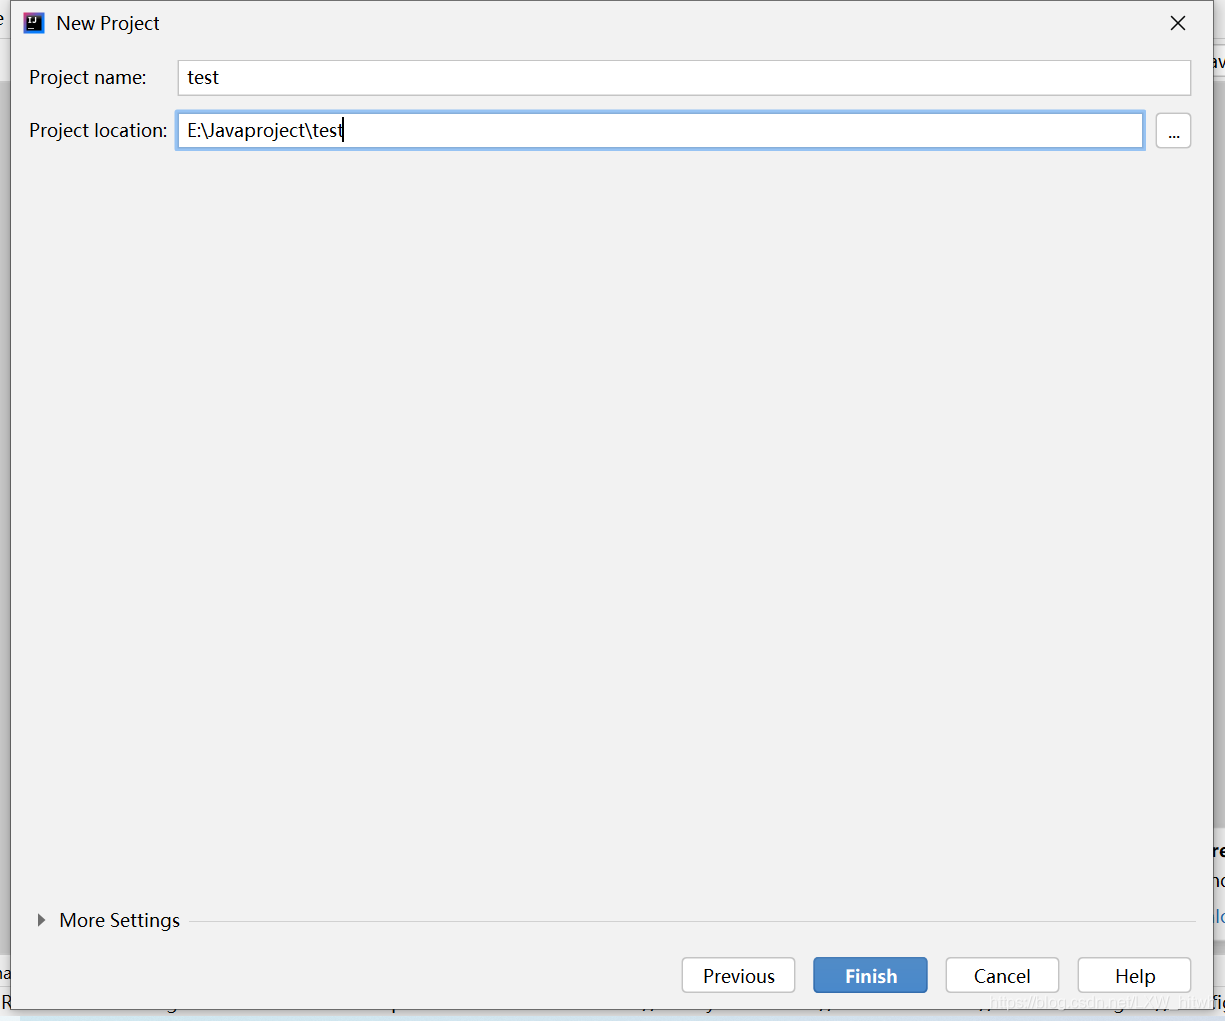The image size is (1225, 1021).
Task: Cancel the New Project dialog
Action: click(x=1002, y=976)
